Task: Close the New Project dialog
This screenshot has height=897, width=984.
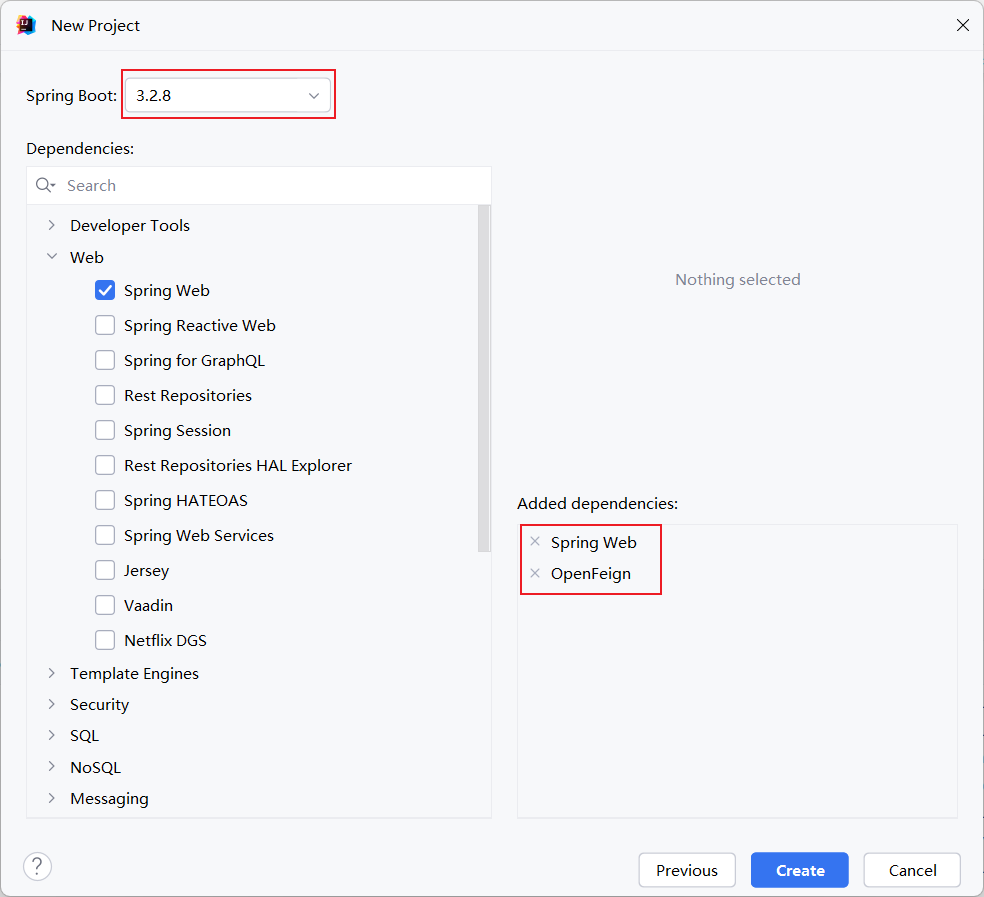Action: [963, 25]
